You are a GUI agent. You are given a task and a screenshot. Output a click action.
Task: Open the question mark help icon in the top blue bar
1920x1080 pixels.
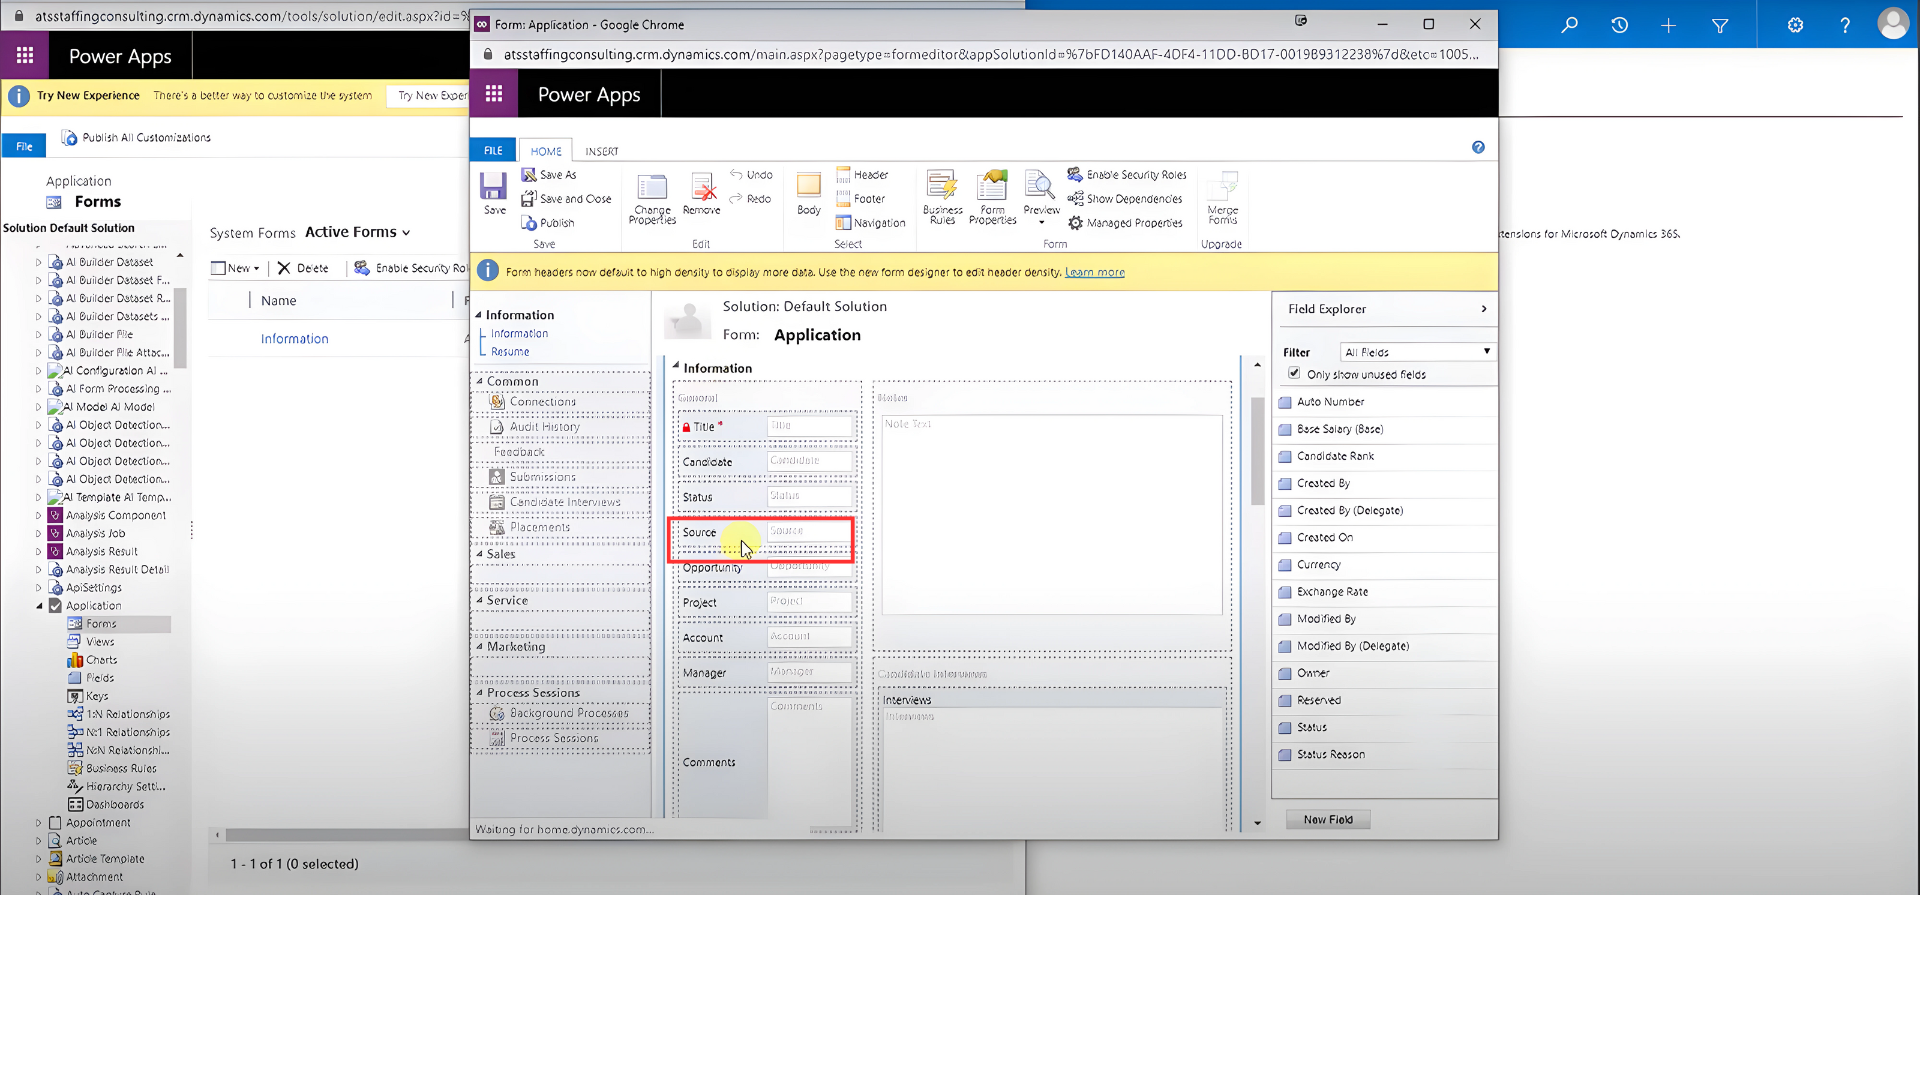[x=1845, y=25]
